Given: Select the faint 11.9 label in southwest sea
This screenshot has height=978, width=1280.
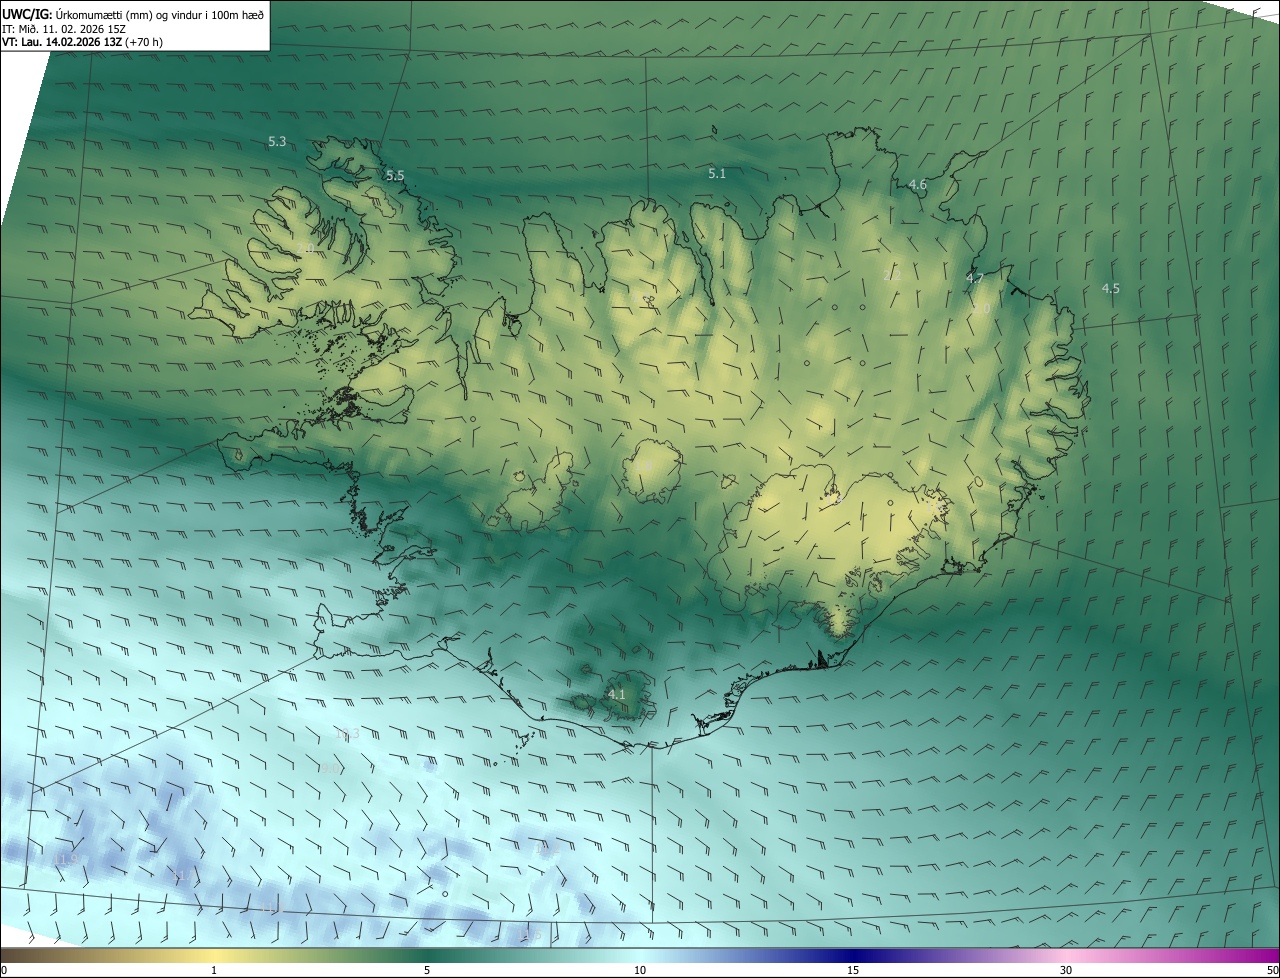Looking at the screenshot, I should pos(68,860).
